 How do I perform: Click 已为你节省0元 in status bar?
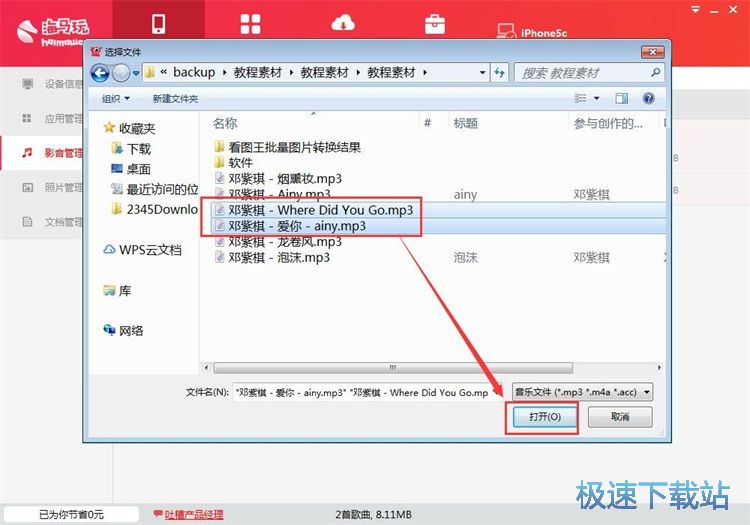(x=71, y=514)
